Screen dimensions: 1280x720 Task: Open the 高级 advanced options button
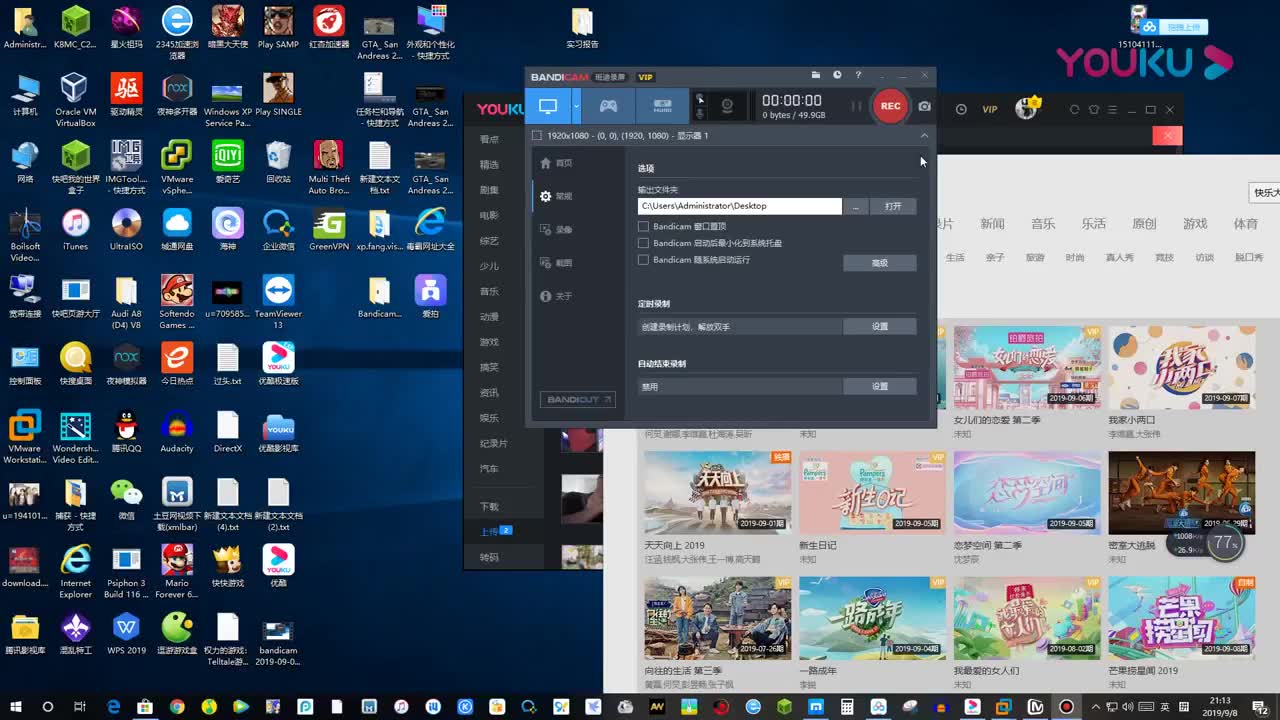[880, 263]
